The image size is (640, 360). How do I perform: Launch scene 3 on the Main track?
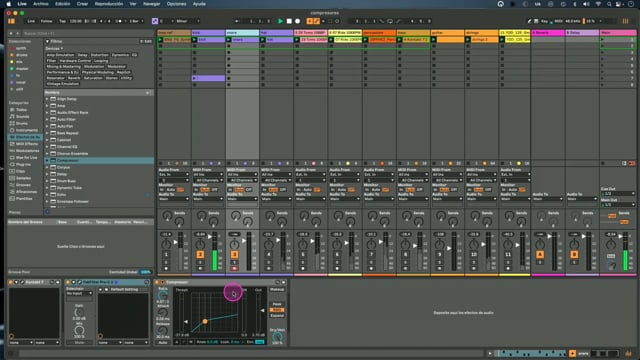tap(602, 52)
